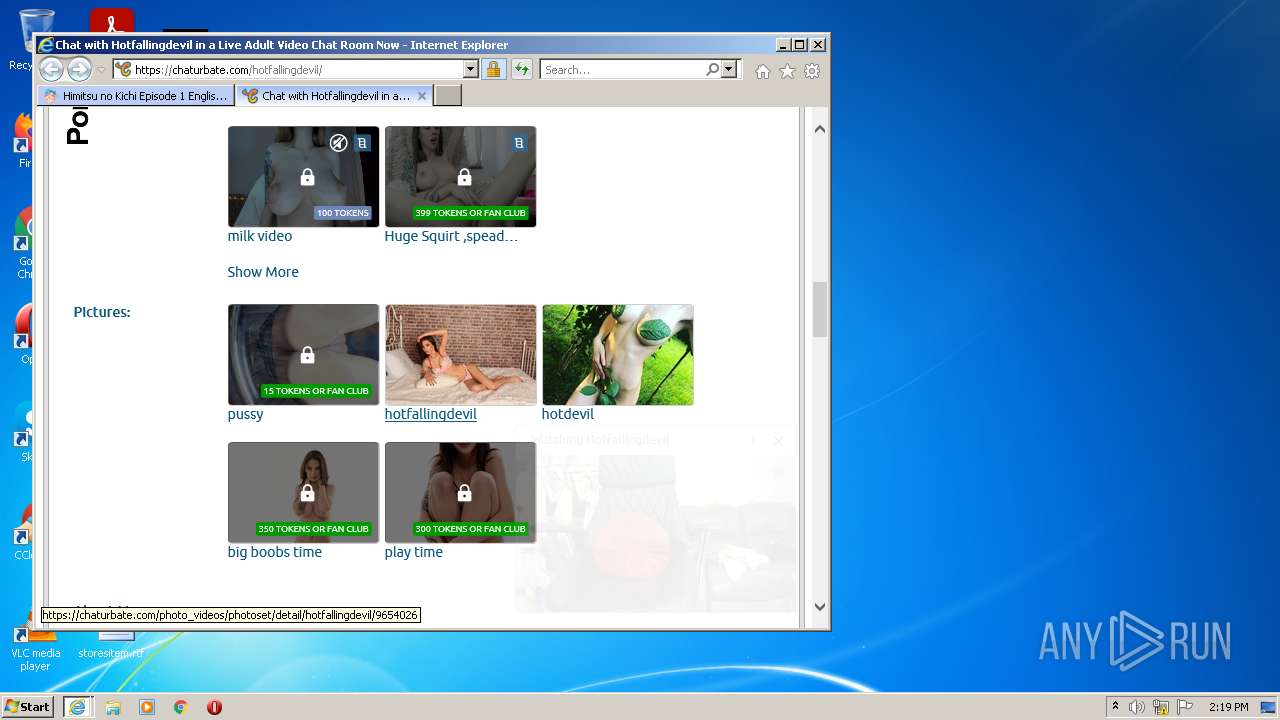Click the playlist icon on milk video thumbnail
1280x720 pixels.
point(363,143)
